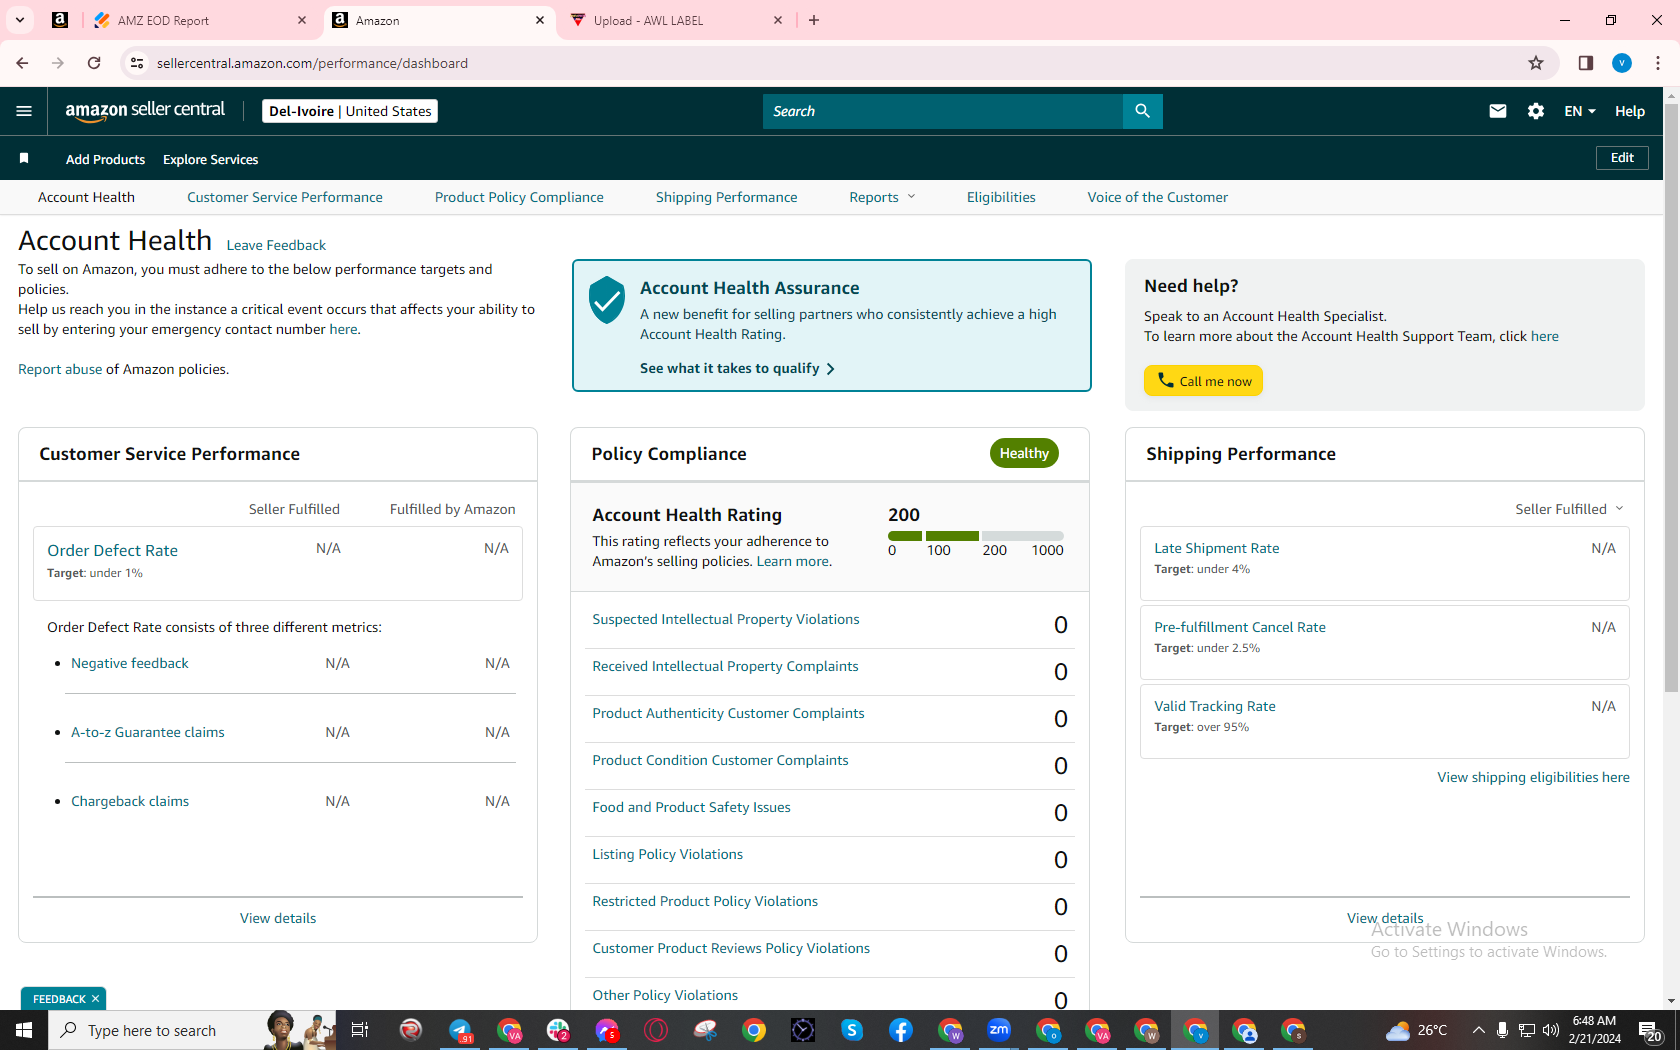Open the Windows Start menu
Screen dimensions: 1680x1050
[x=24, y=1030]
